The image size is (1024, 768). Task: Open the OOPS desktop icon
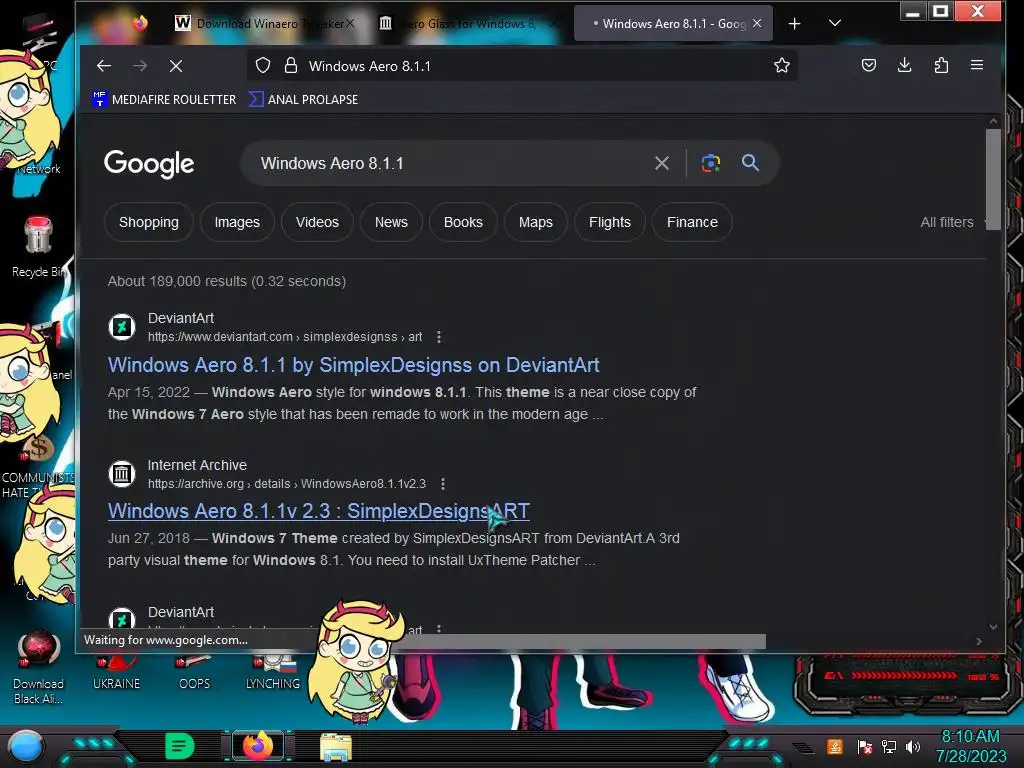(195, 671)
